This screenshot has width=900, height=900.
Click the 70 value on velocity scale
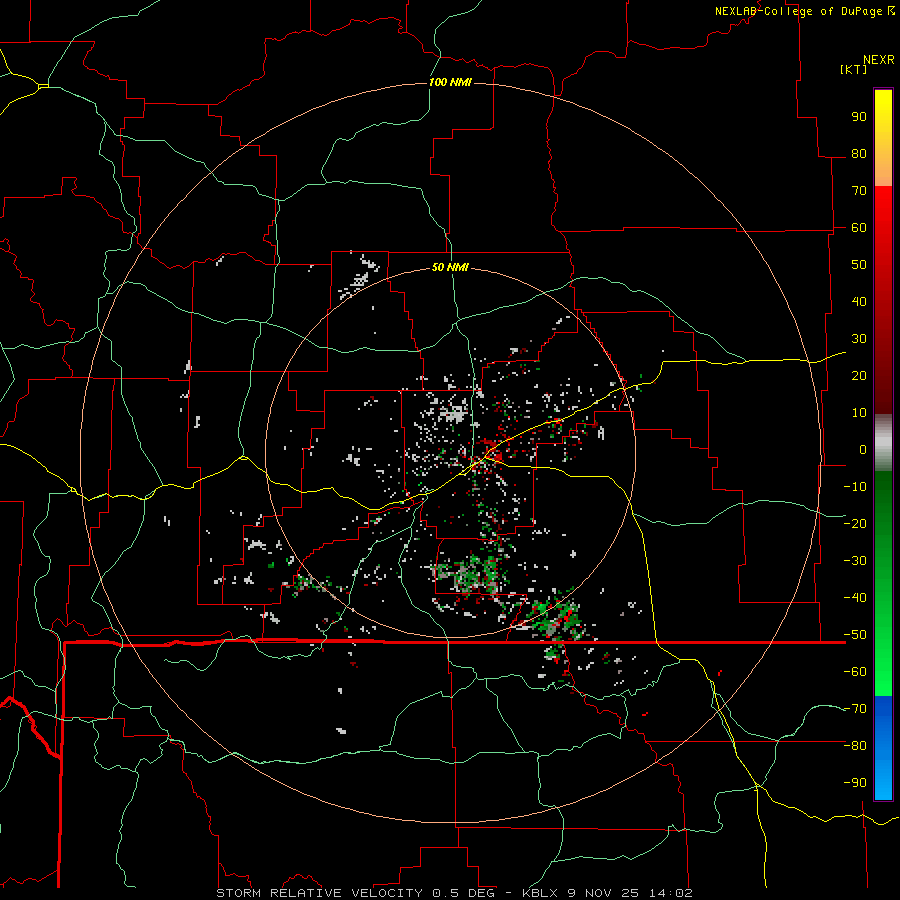tap(859, 191)
